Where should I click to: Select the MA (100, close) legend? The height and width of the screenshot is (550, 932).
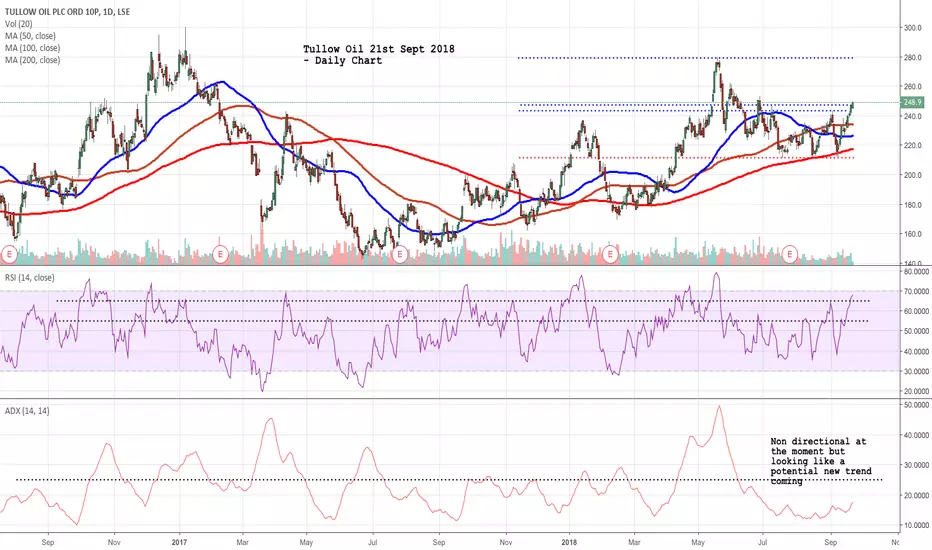[33, 48]
